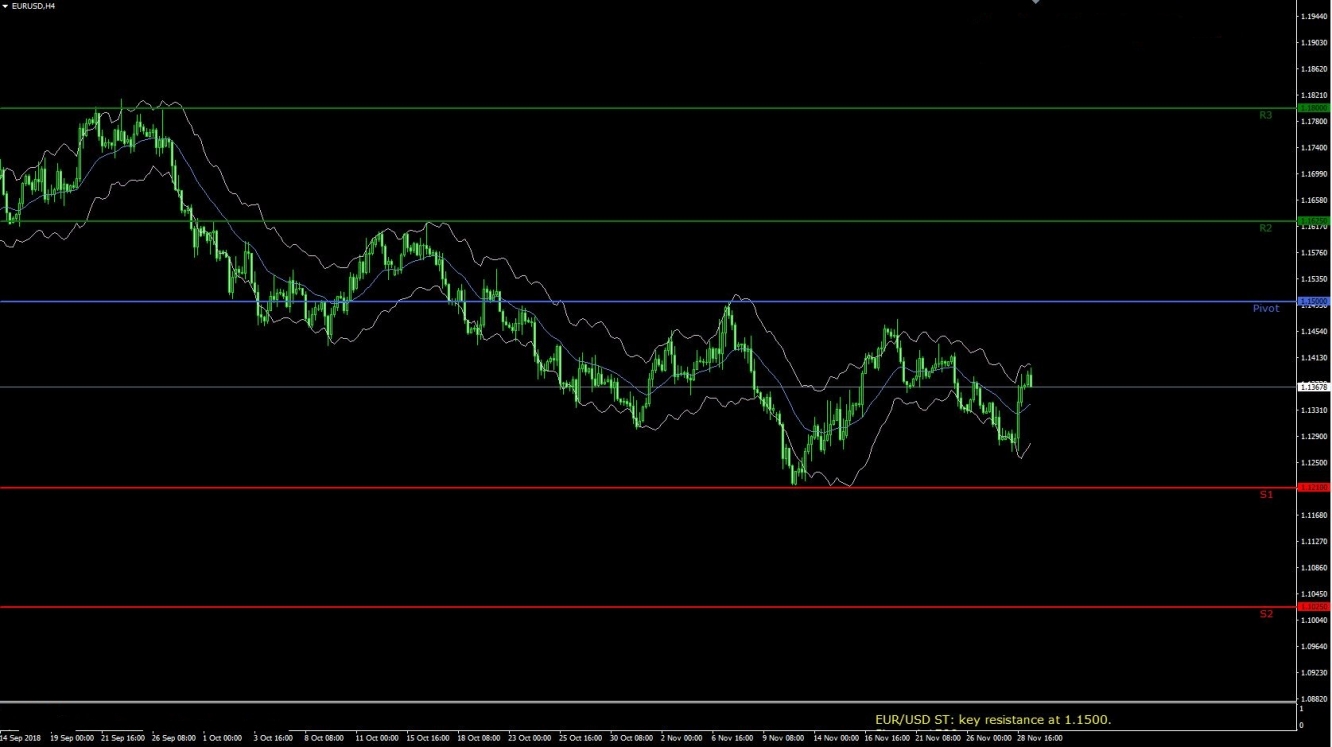Click the '26 Sep 08:00' time axis label

coord(174,739)
